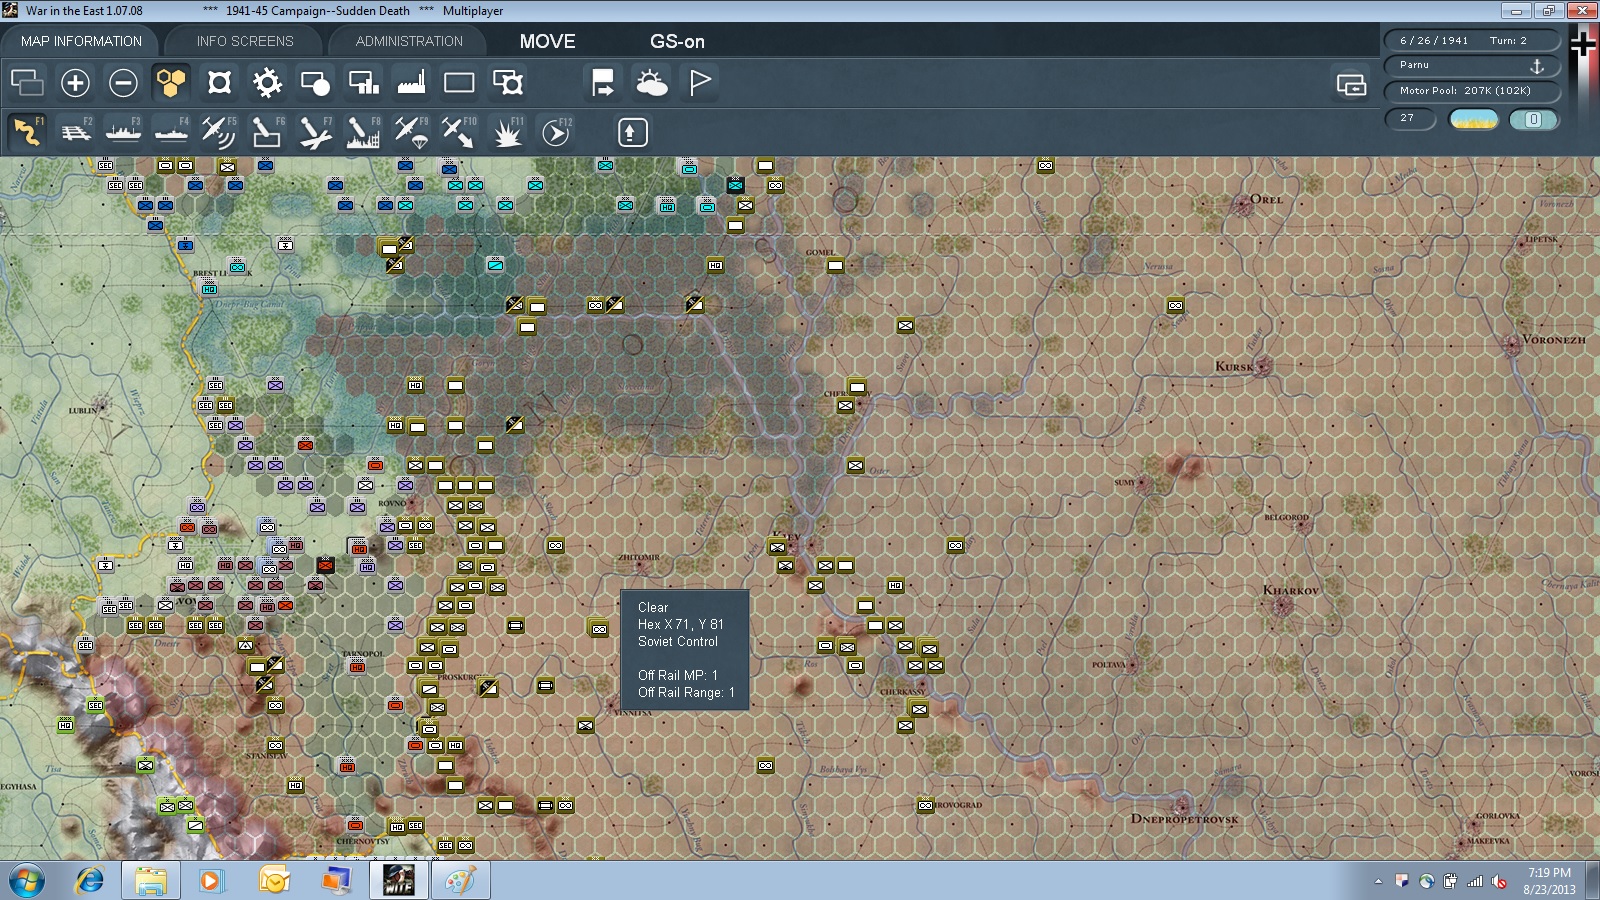Click the empty rectangle icon in the toolbar
The image size is (1600, 900).
click(x=459, y=82)
